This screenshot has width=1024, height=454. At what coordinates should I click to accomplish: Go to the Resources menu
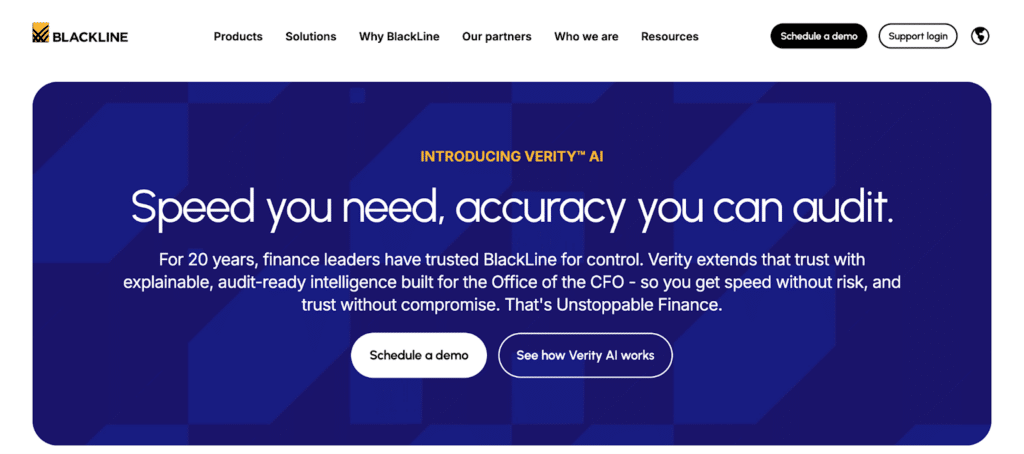[x=670, y=37]
